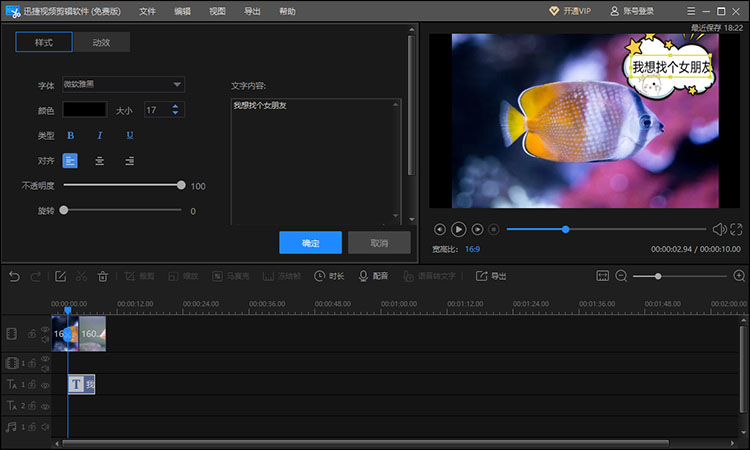Redo the last undone action
The height and width of the screenshot is (450, 750).
coord(35,276)
